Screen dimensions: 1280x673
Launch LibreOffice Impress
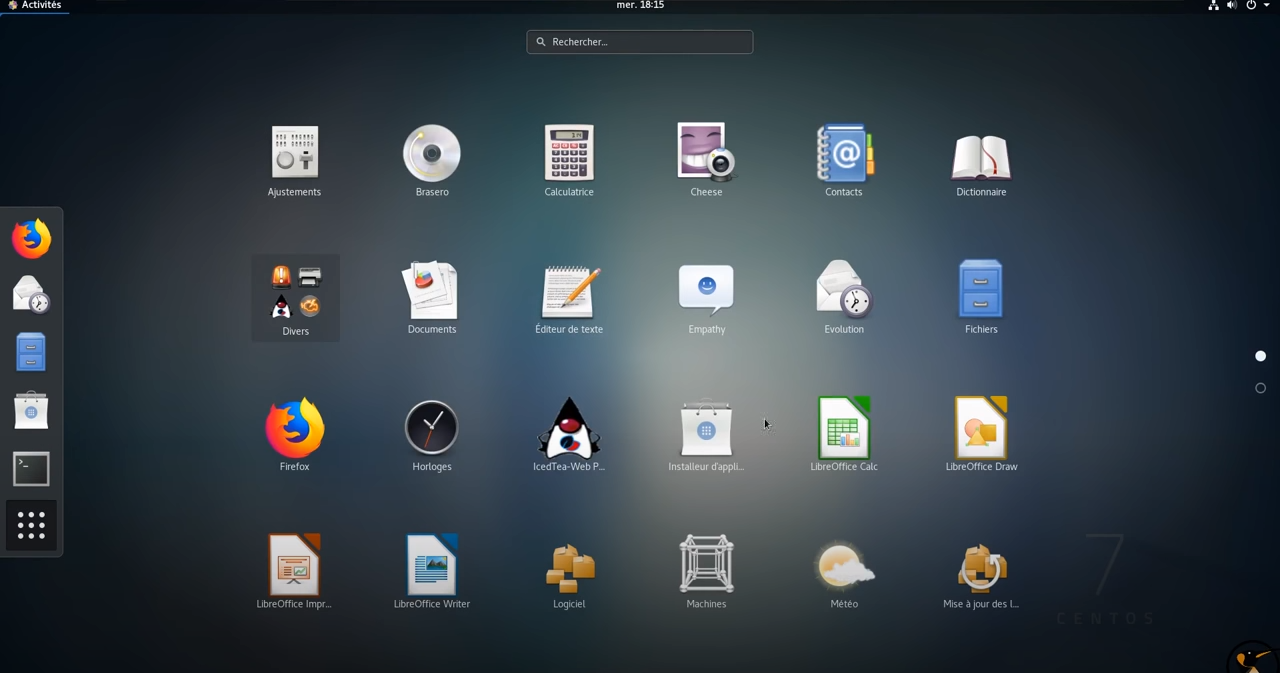click(294, 572)
